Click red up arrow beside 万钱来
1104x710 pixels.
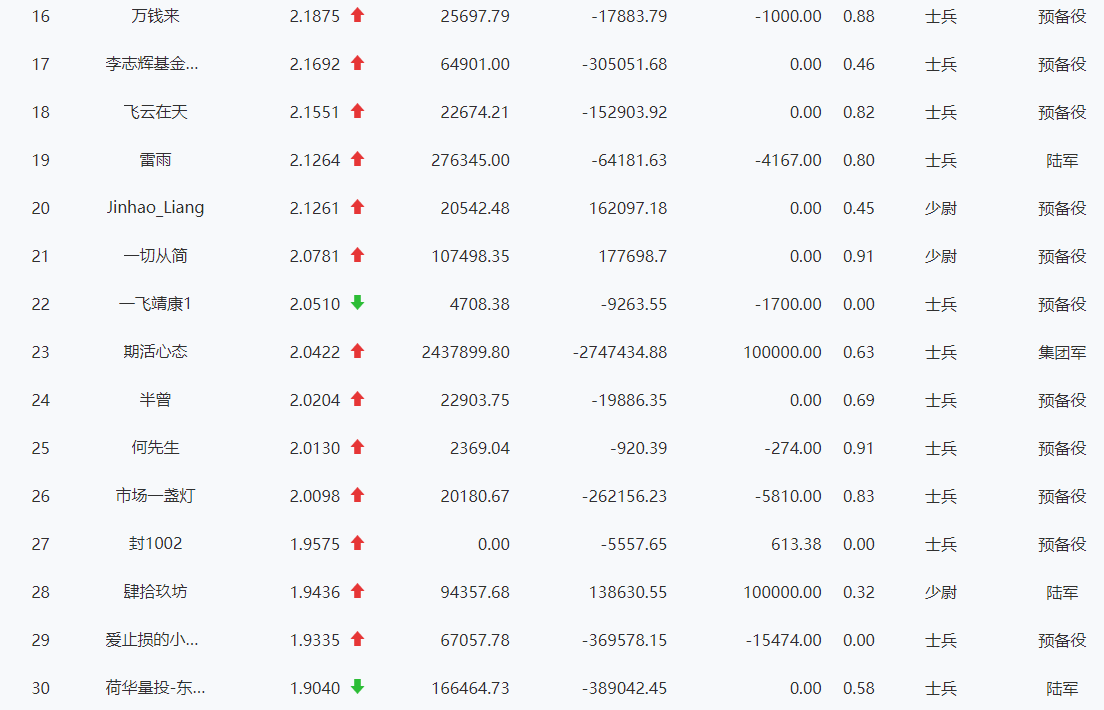[357, 15]
